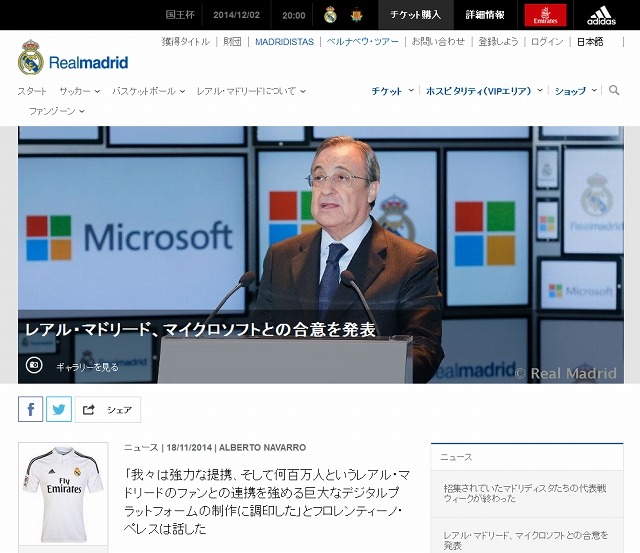Expand the バスケットボール menu
The image size is (640, 553).
point(149,91)
